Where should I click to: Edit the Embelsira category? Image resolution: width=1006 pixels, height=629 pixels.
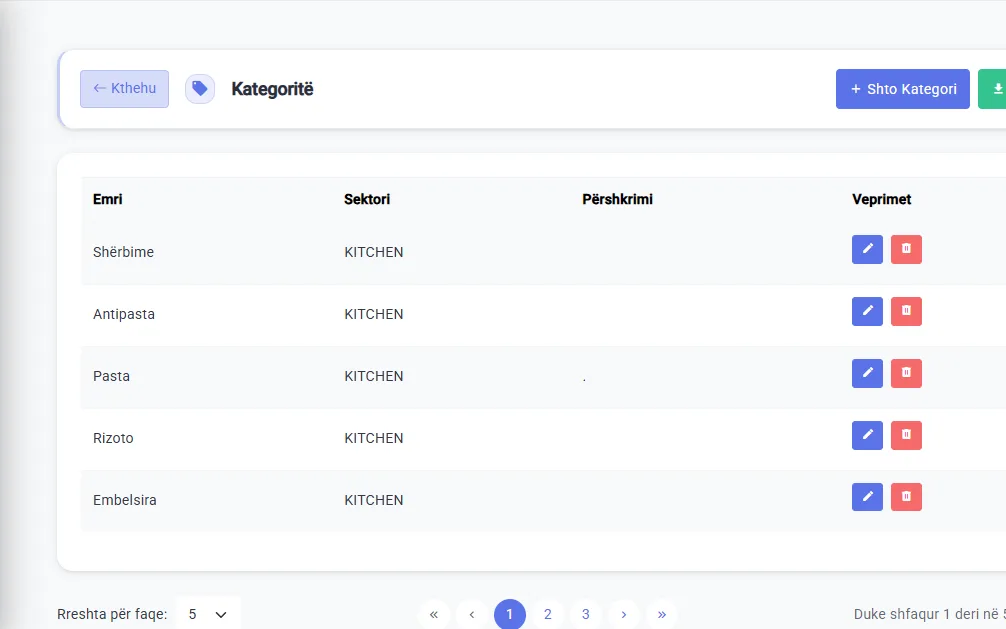867,497
